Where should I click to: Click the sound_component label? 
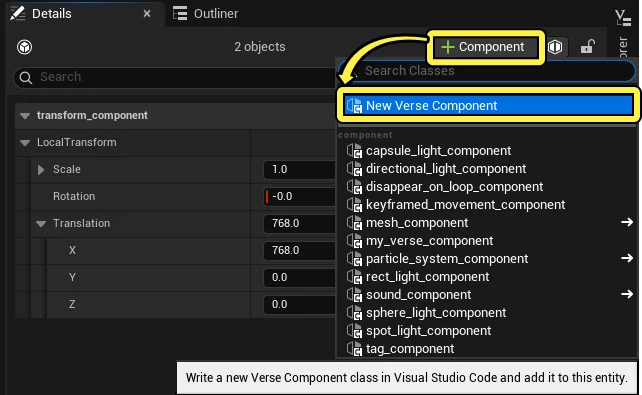tap(418, 295)
